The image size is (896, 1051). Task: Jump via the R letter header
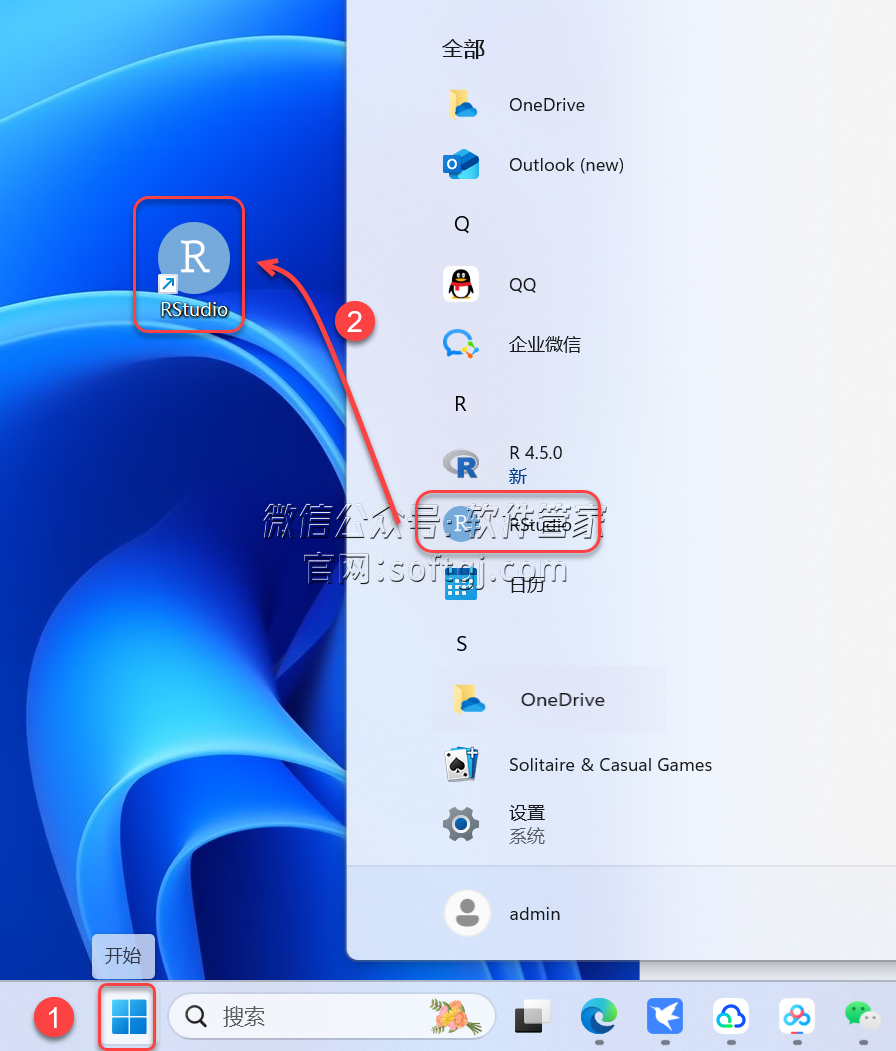[460, 404]
